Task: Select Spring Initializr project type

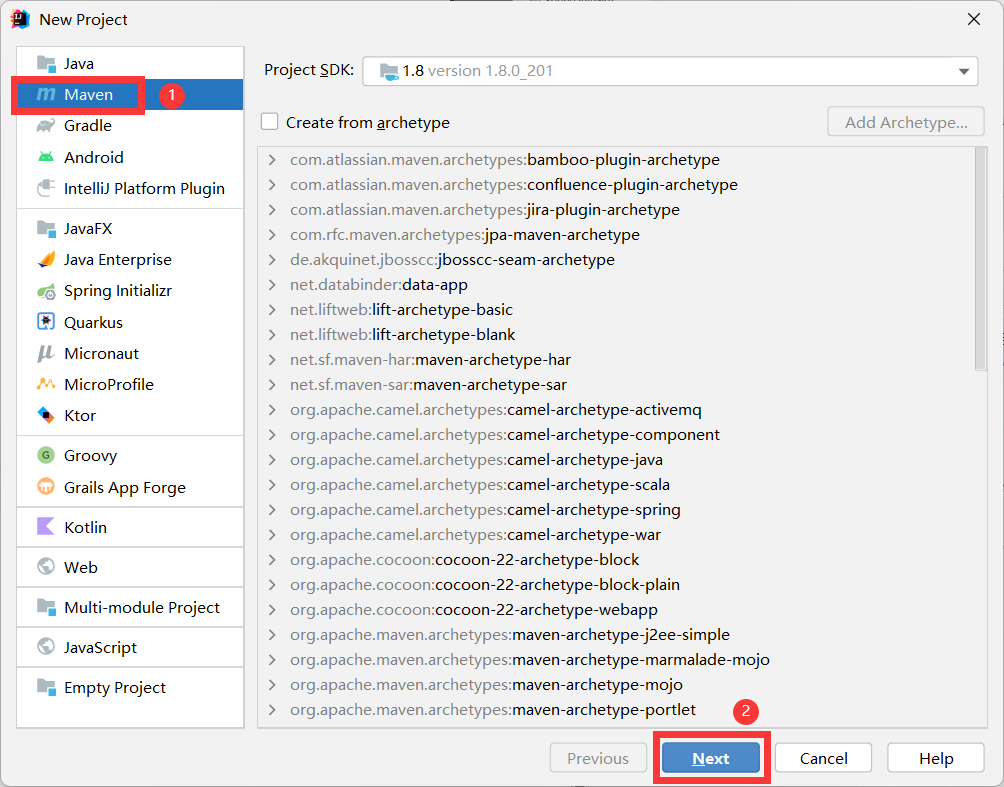Action: (130, 291)
